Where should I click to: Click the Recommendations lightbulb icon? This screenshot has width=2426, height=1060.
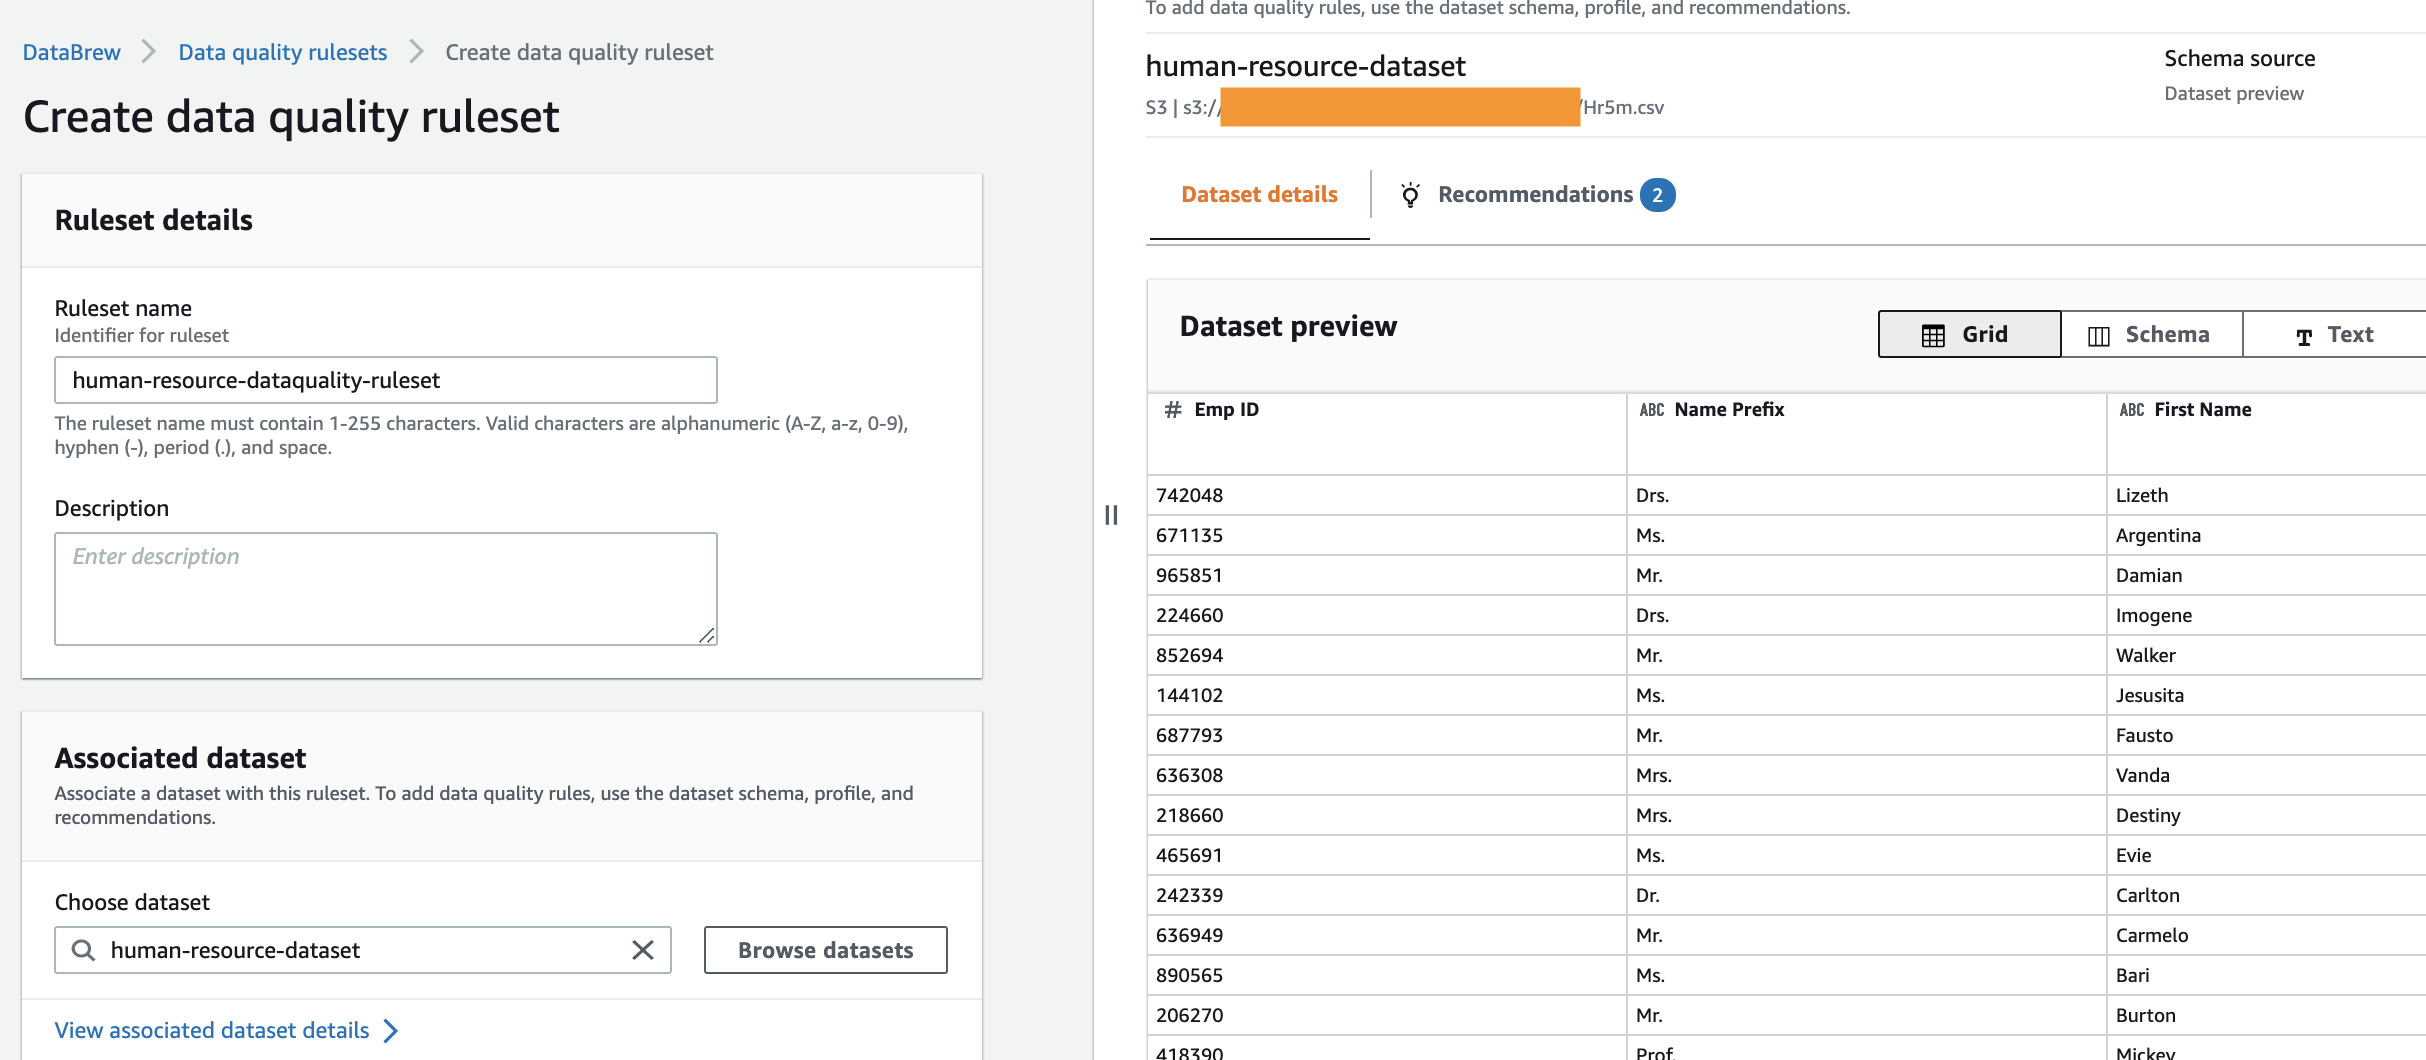pyautogui.click(x=1410, y=195)
